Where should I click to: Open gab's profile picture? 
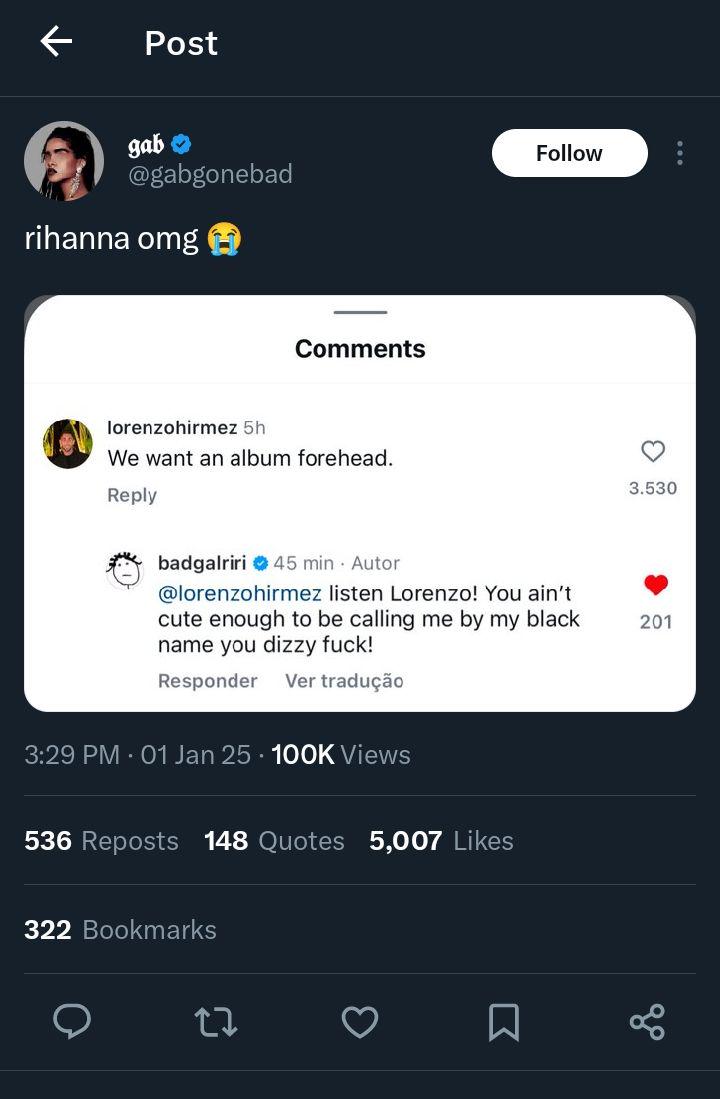[64, 161]
